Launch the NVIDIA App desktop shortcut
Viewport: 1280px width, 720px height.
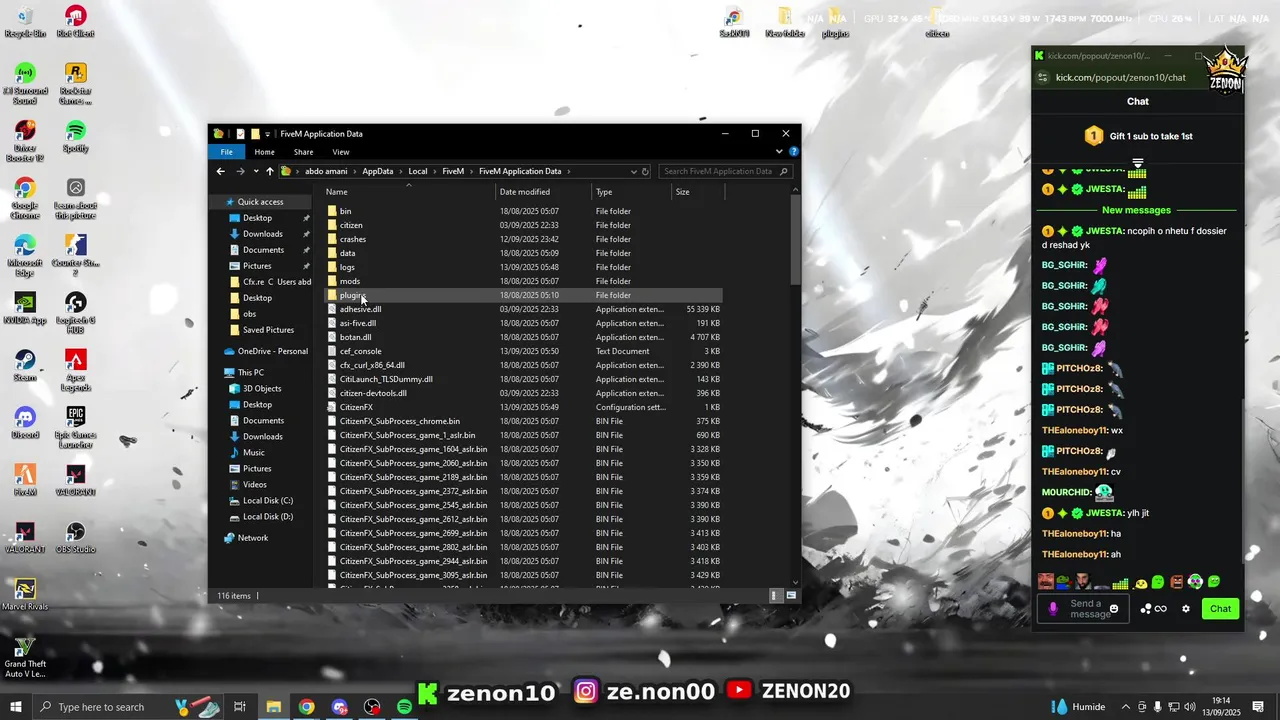coord(25,308)
